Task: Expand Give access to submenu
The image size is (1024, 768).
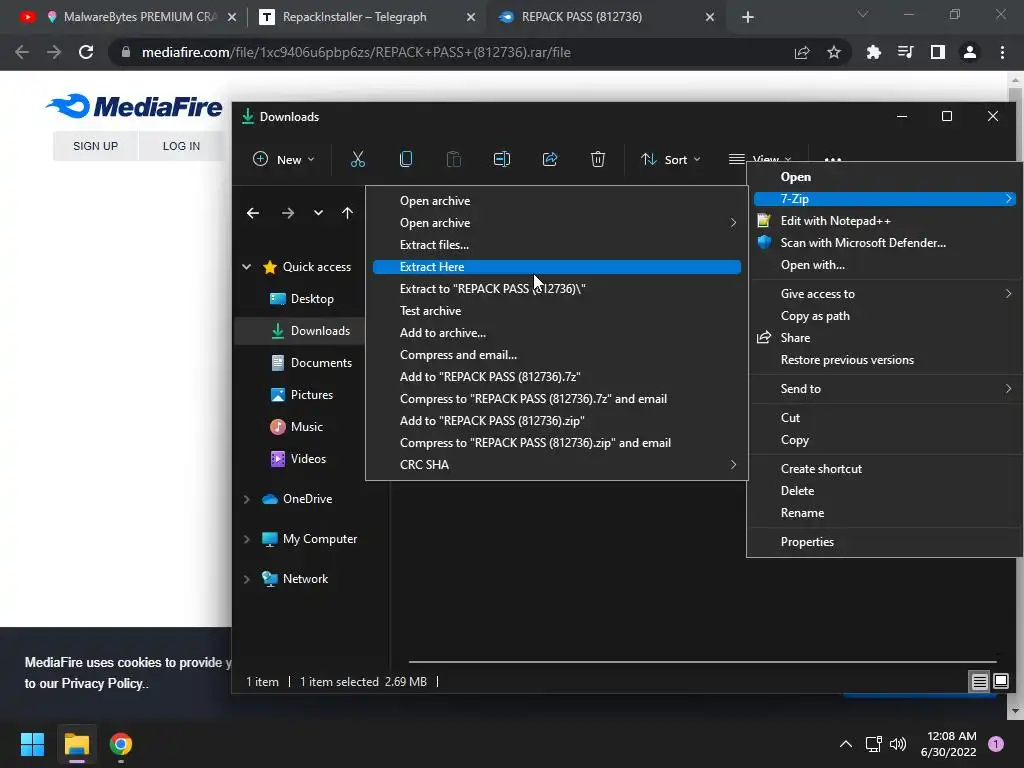Action: tap(884, 294)
